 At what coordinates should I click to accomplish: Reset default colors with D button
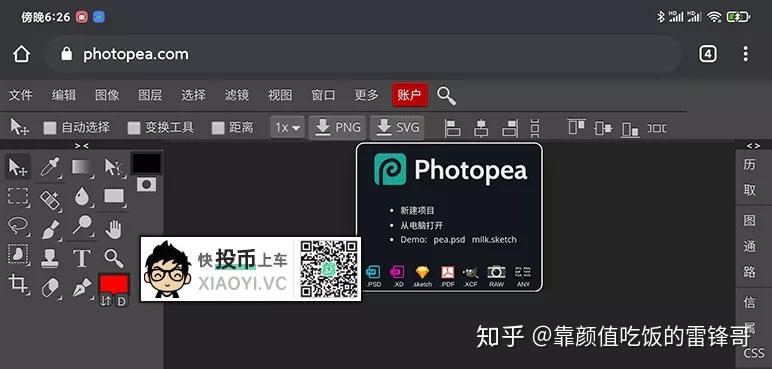122,301
